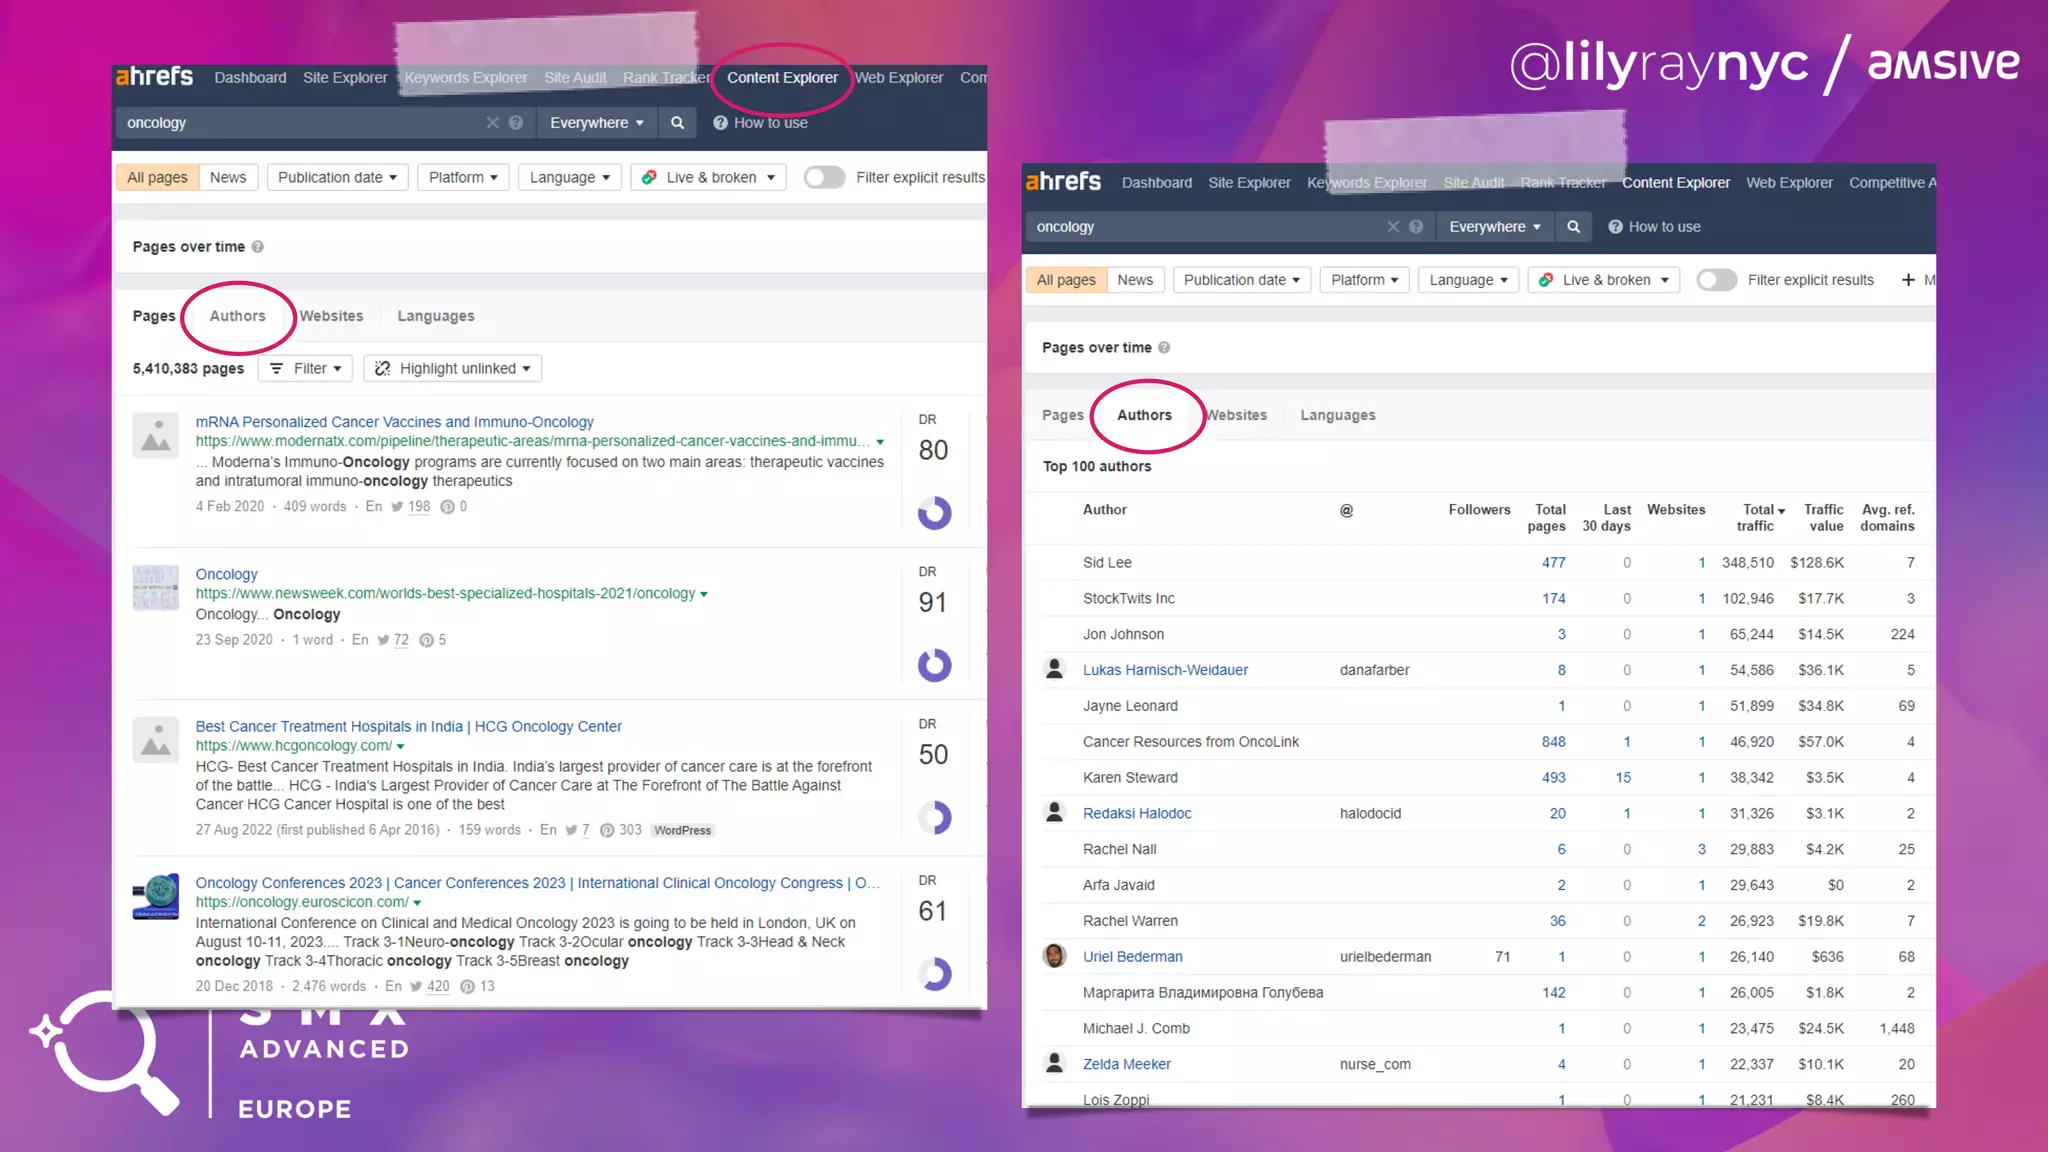The width and height of the screenshot is (2048, 1152).
Task: Click help icon beside Pages over time, left
Action: tap(258, 247)
